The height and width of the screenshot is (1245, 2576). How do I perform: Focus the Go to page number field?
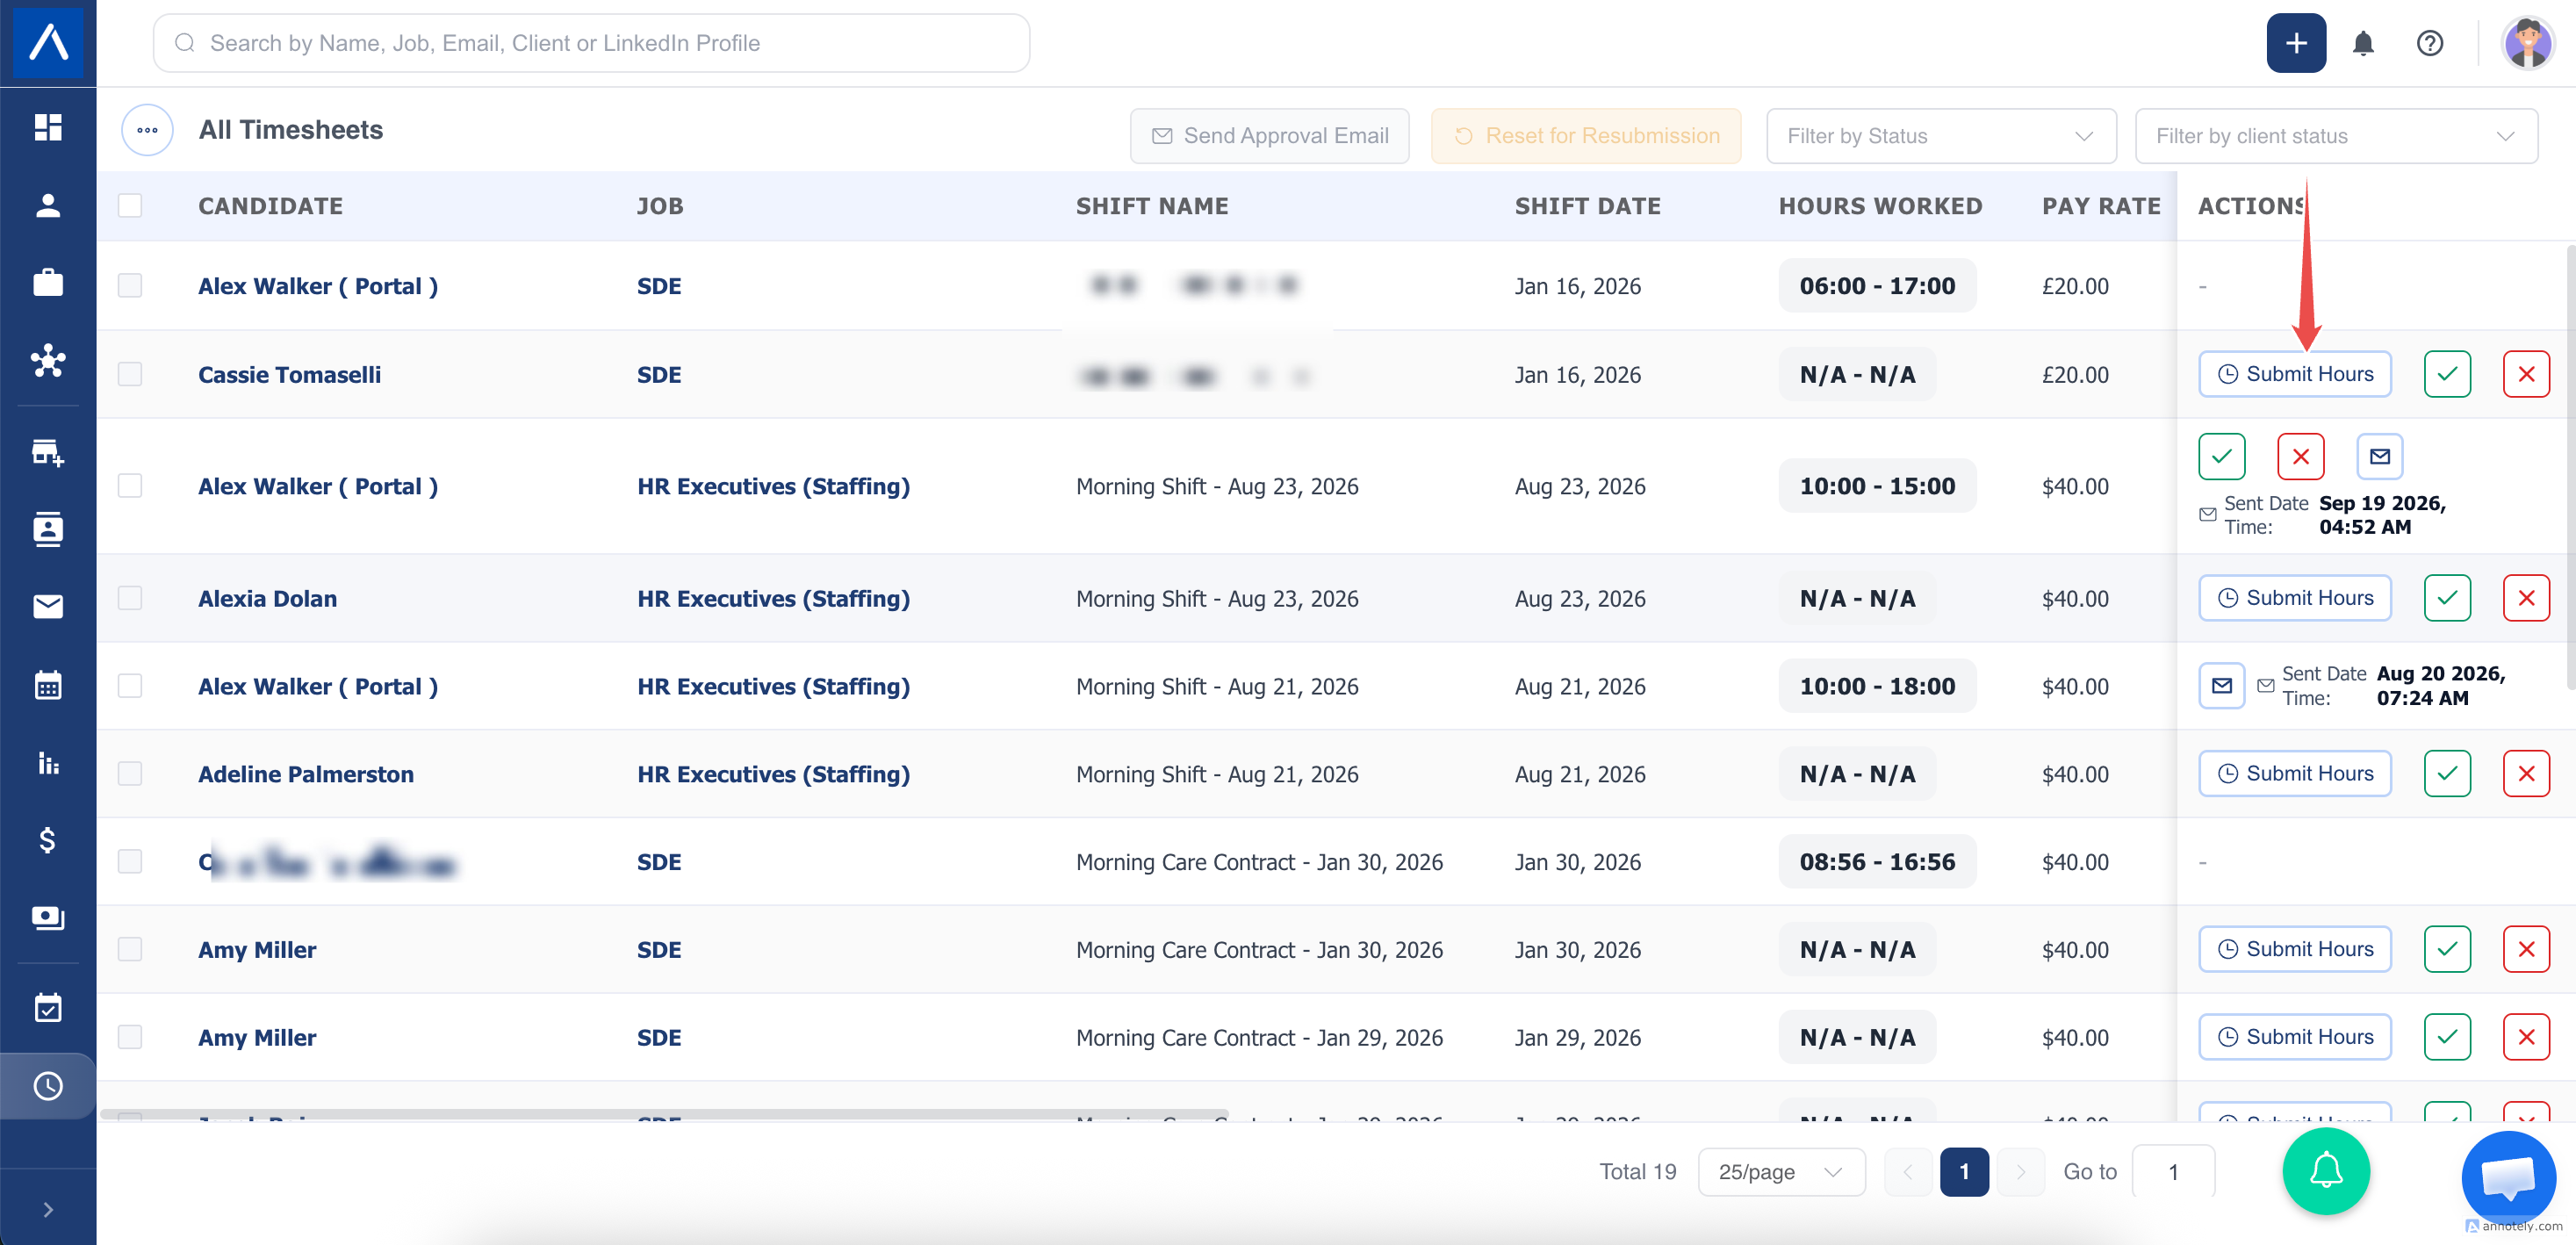[x=2172, y=1172]
